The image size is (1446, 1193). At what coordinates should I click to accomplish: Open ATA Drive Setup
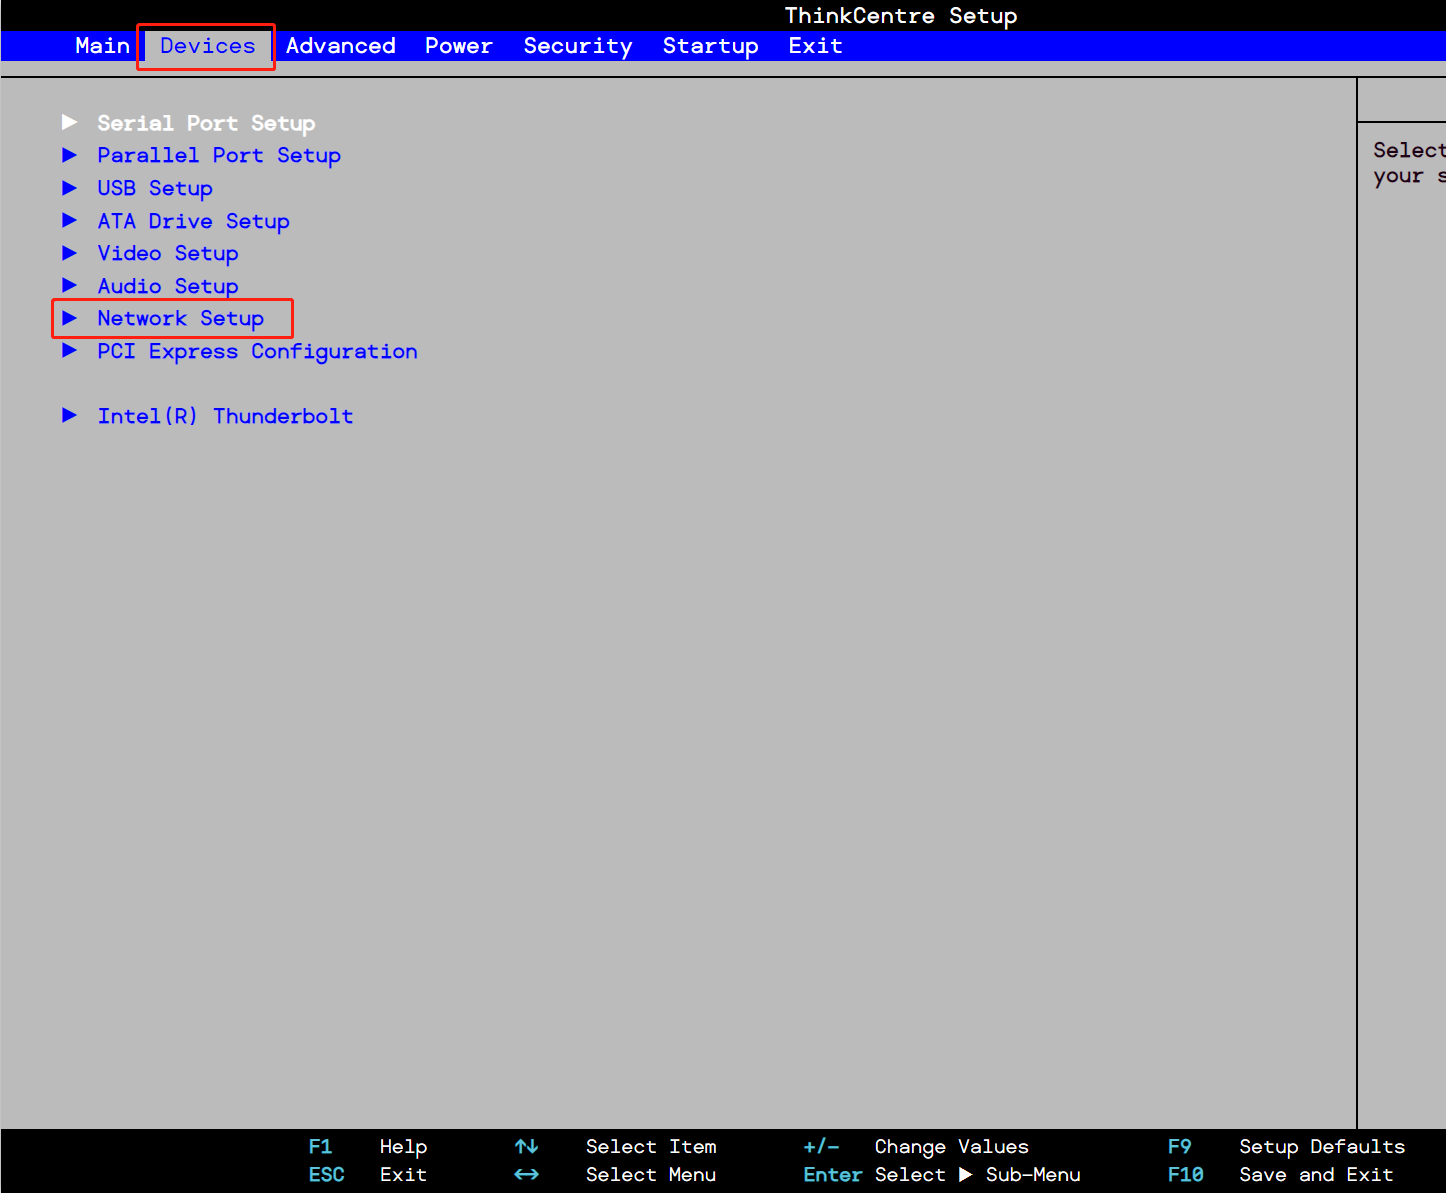pyautogui.click(x=193, y=221)
